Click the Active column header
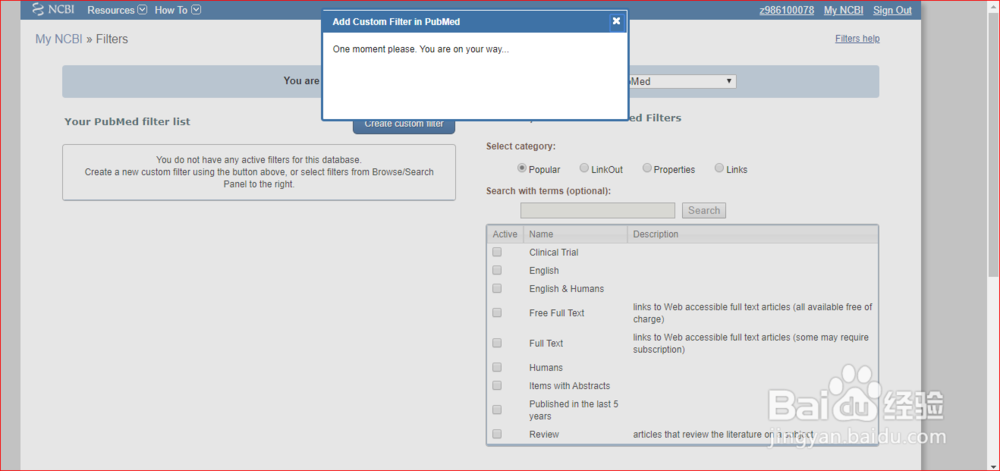 505,234
